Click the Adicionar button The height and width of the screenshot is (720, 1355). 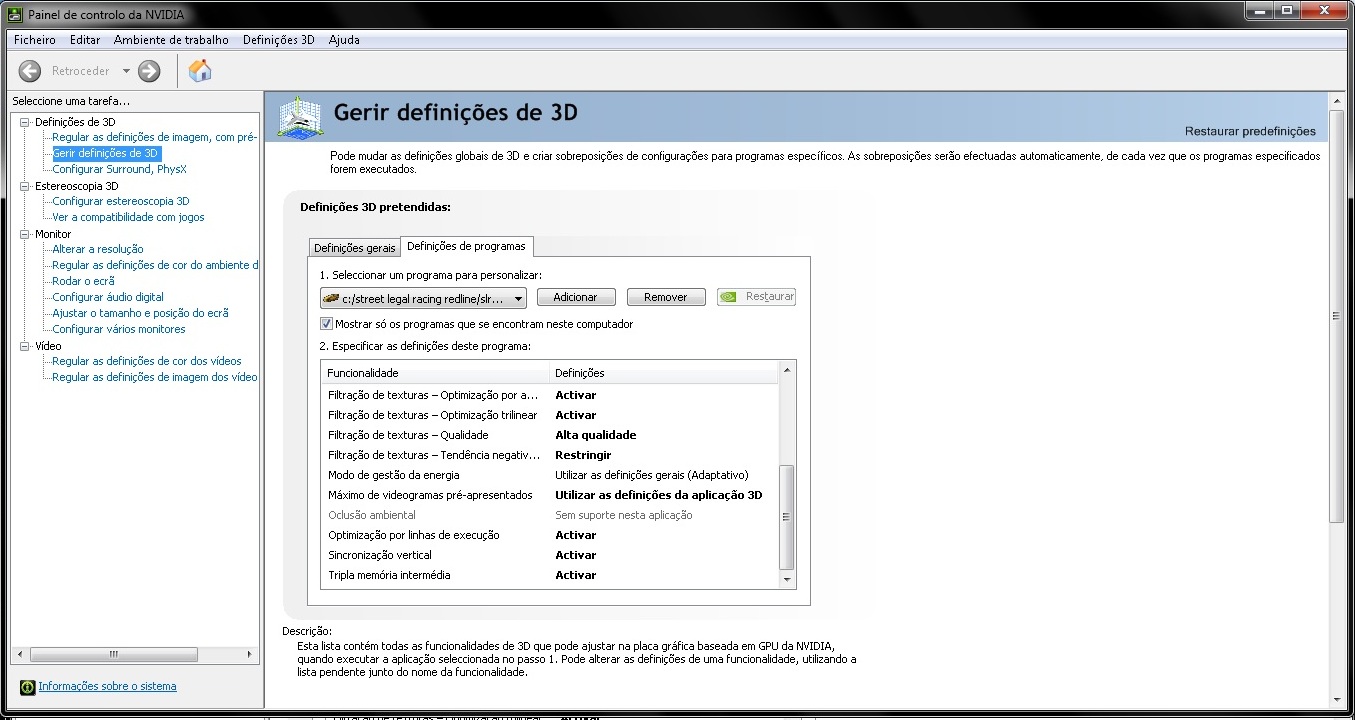click(575, 297)
